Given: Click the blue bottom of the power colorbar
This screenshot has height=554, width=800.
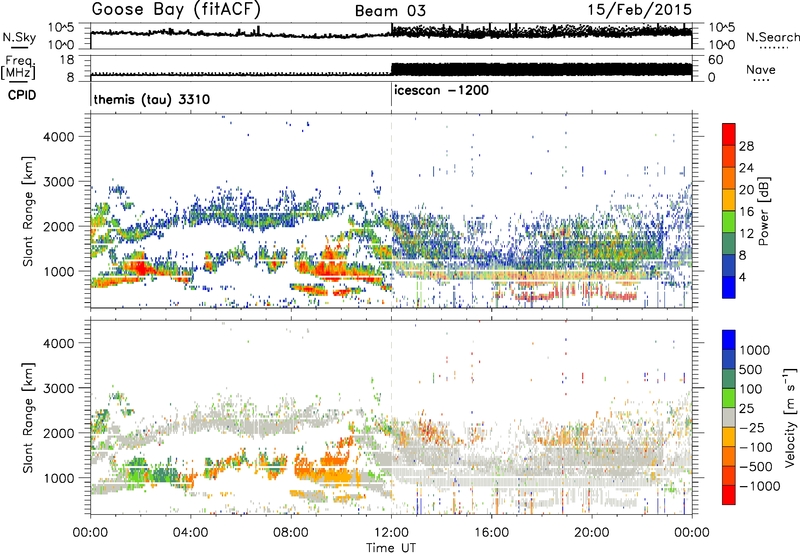Looking at the screenshot, I should coord(729,288).
